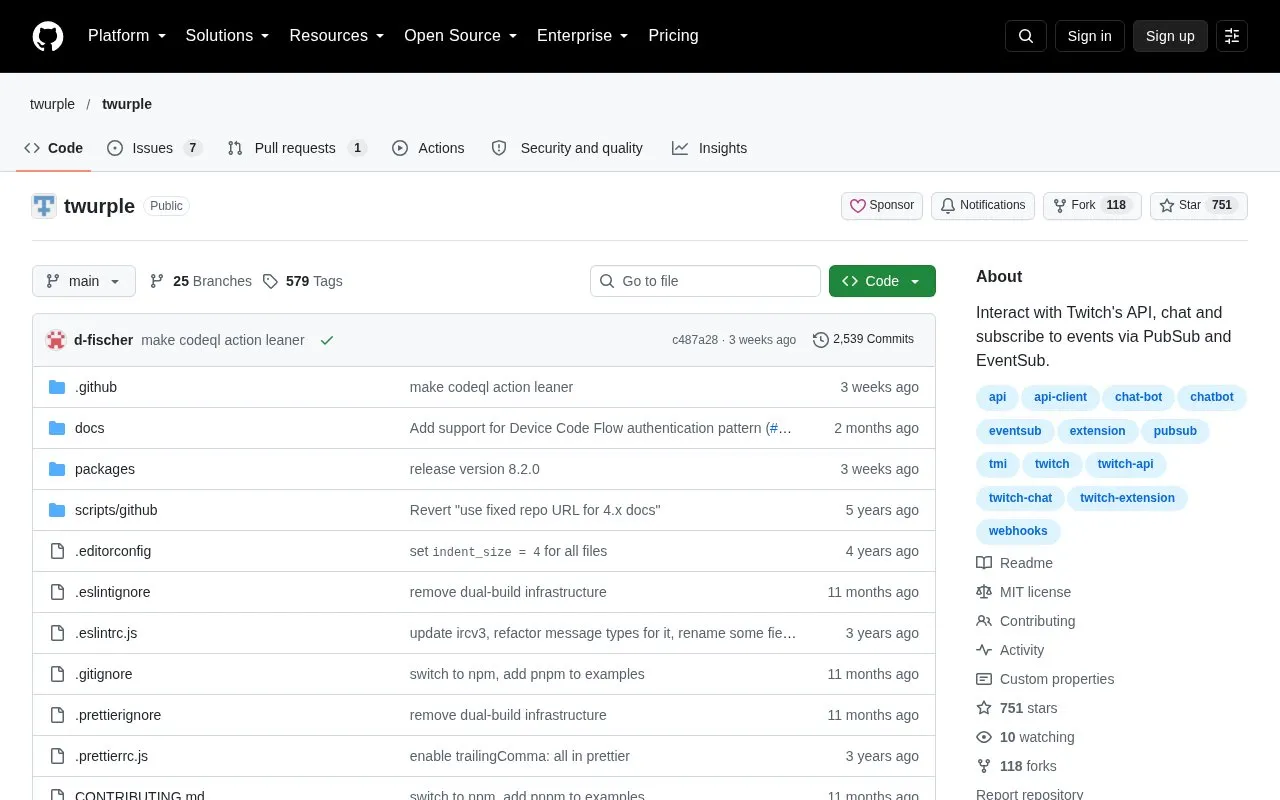
Task: Focus the Go to file field
Action: (705, 281)
